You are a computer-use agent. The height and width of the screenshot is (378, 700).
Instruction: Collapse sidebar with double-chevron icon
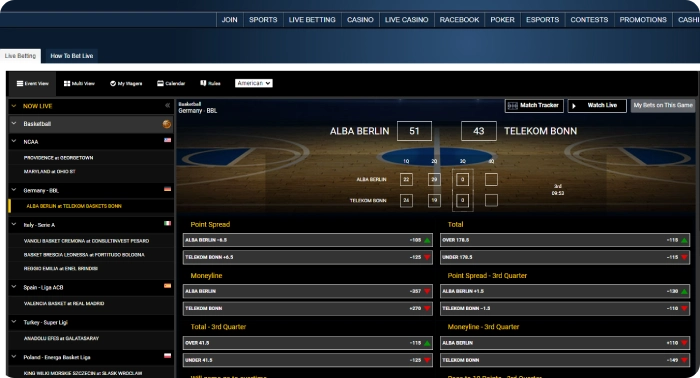167,106
